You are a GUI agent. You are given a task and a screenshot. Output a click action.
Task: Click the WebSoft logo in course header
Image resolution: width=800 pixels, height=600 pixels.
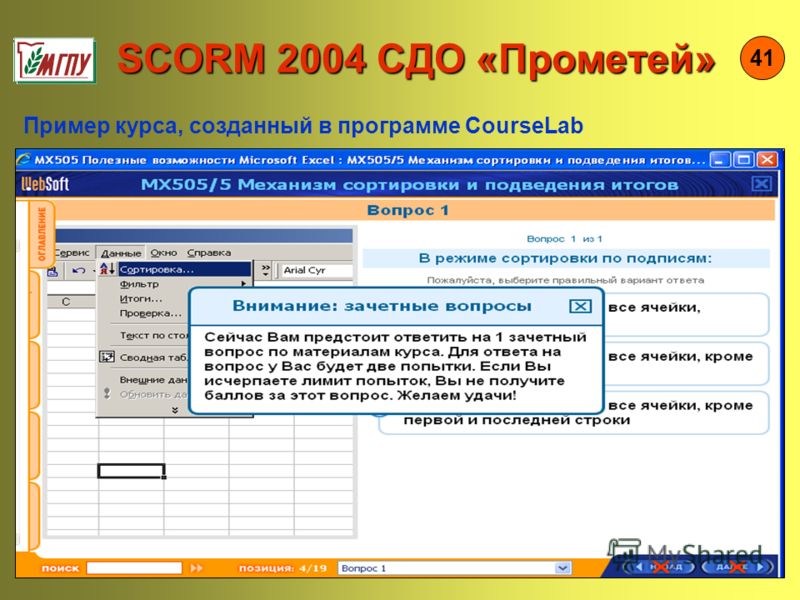click(45, 184)
